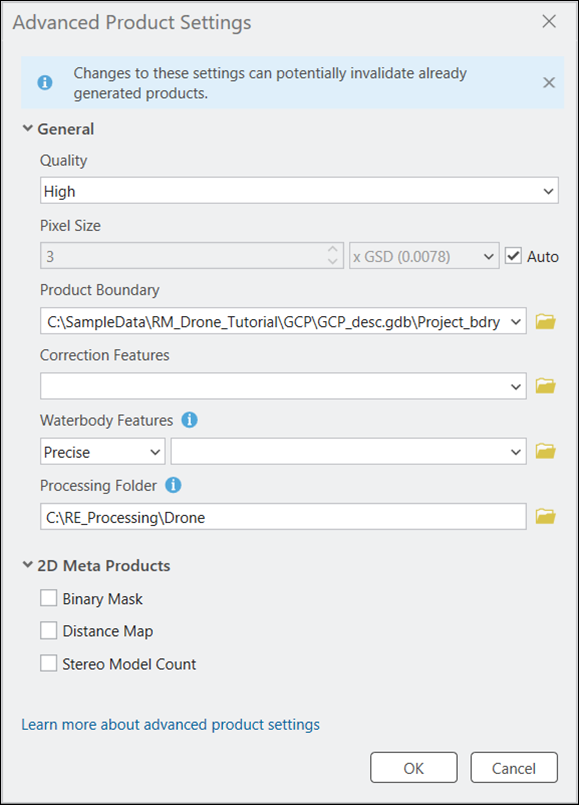Confirm settings with the OK button
This screenshot has width=579, height=805.
coord(413,768)
